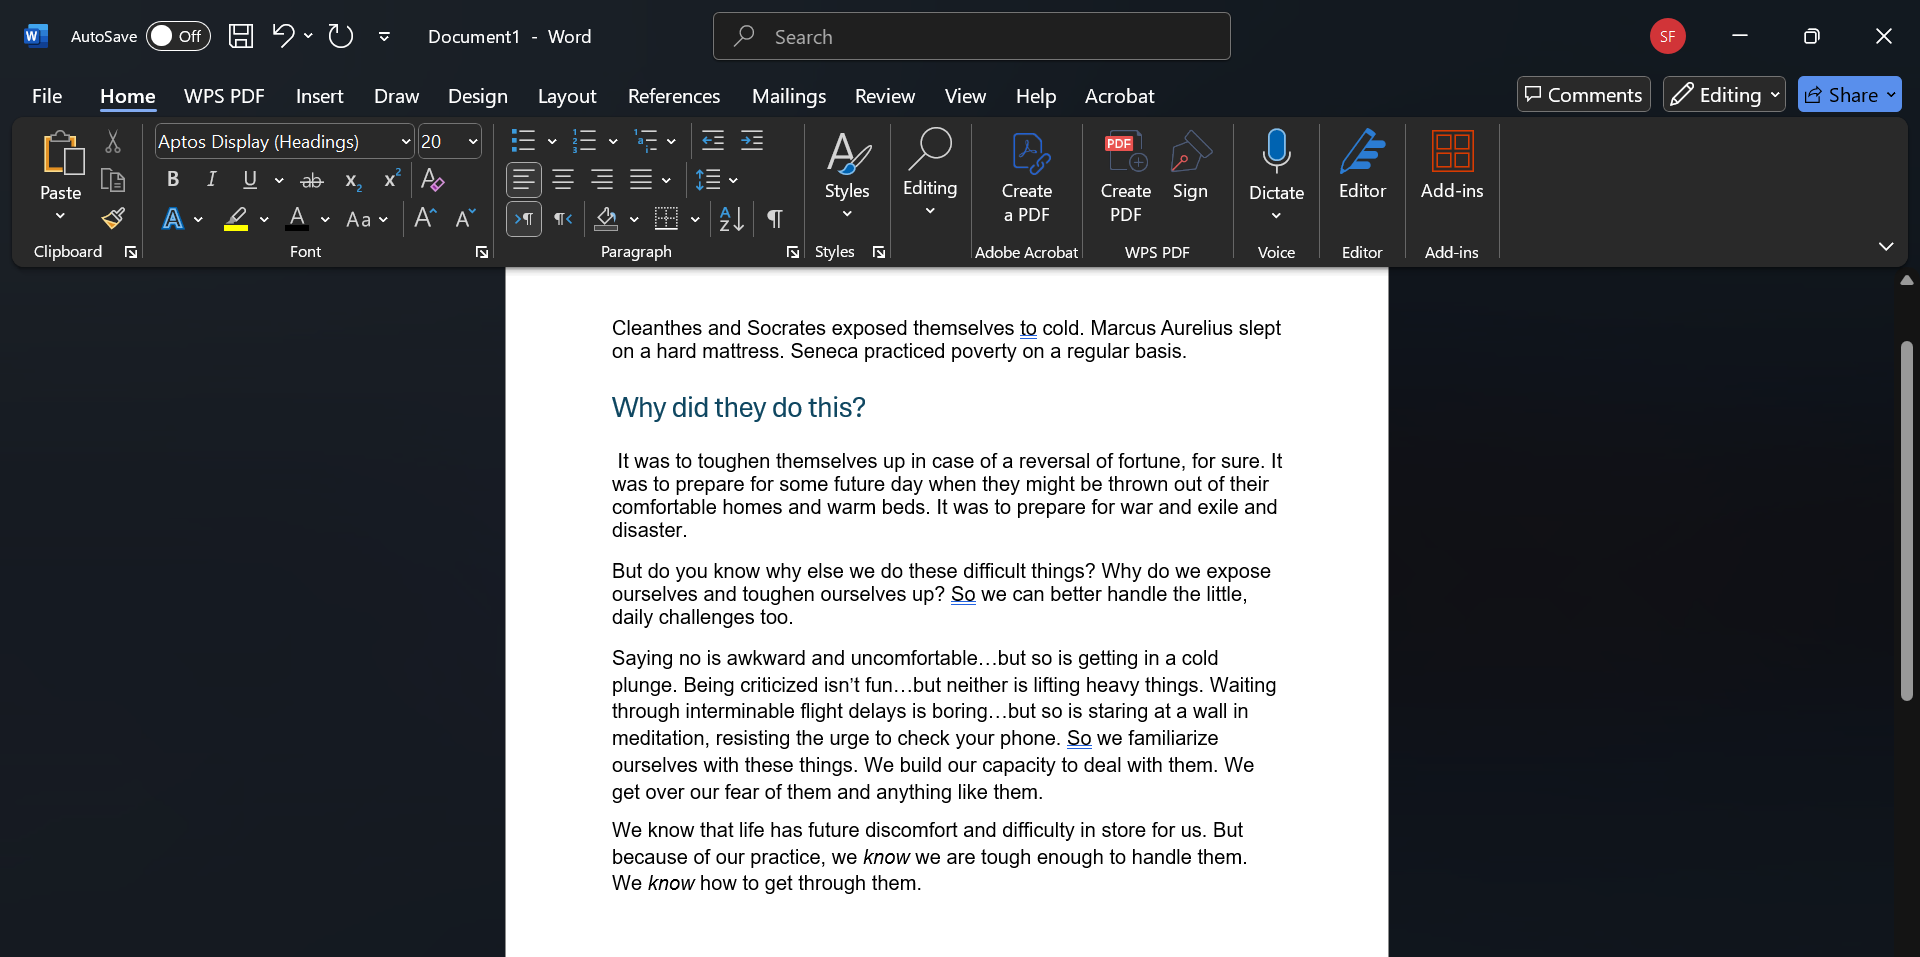The width and height of the screenshot is (1920, 957).
Task: Open the text highlight color dropdown
Action: pos(264,220)
